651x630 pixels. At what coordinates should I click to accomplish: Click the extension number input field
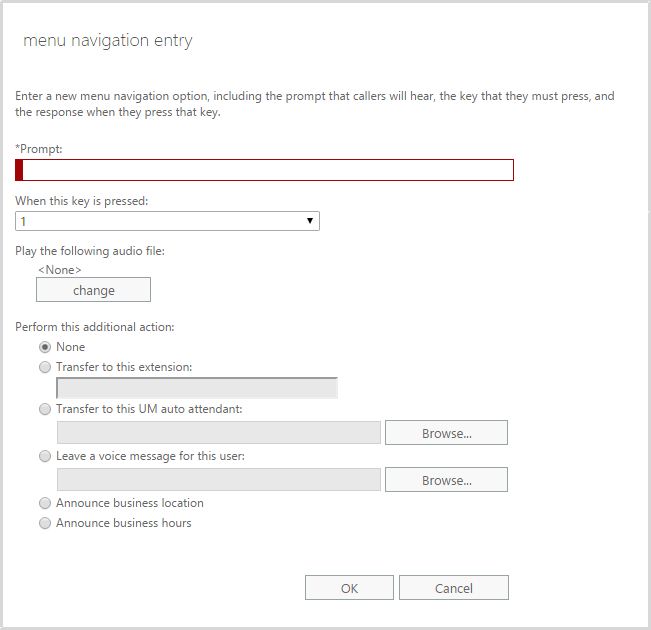pyautogui.click(x=197, y=388)
